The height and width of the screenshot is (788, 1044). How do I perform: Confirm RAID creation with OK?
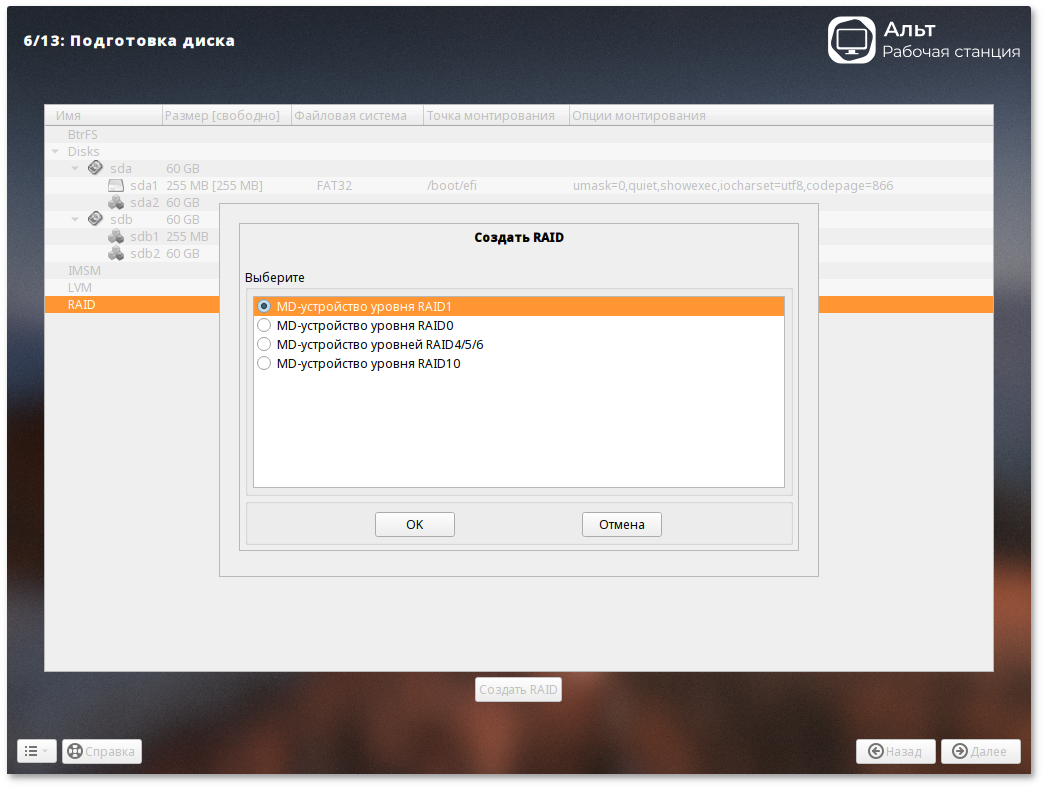(x=415, y=524)
